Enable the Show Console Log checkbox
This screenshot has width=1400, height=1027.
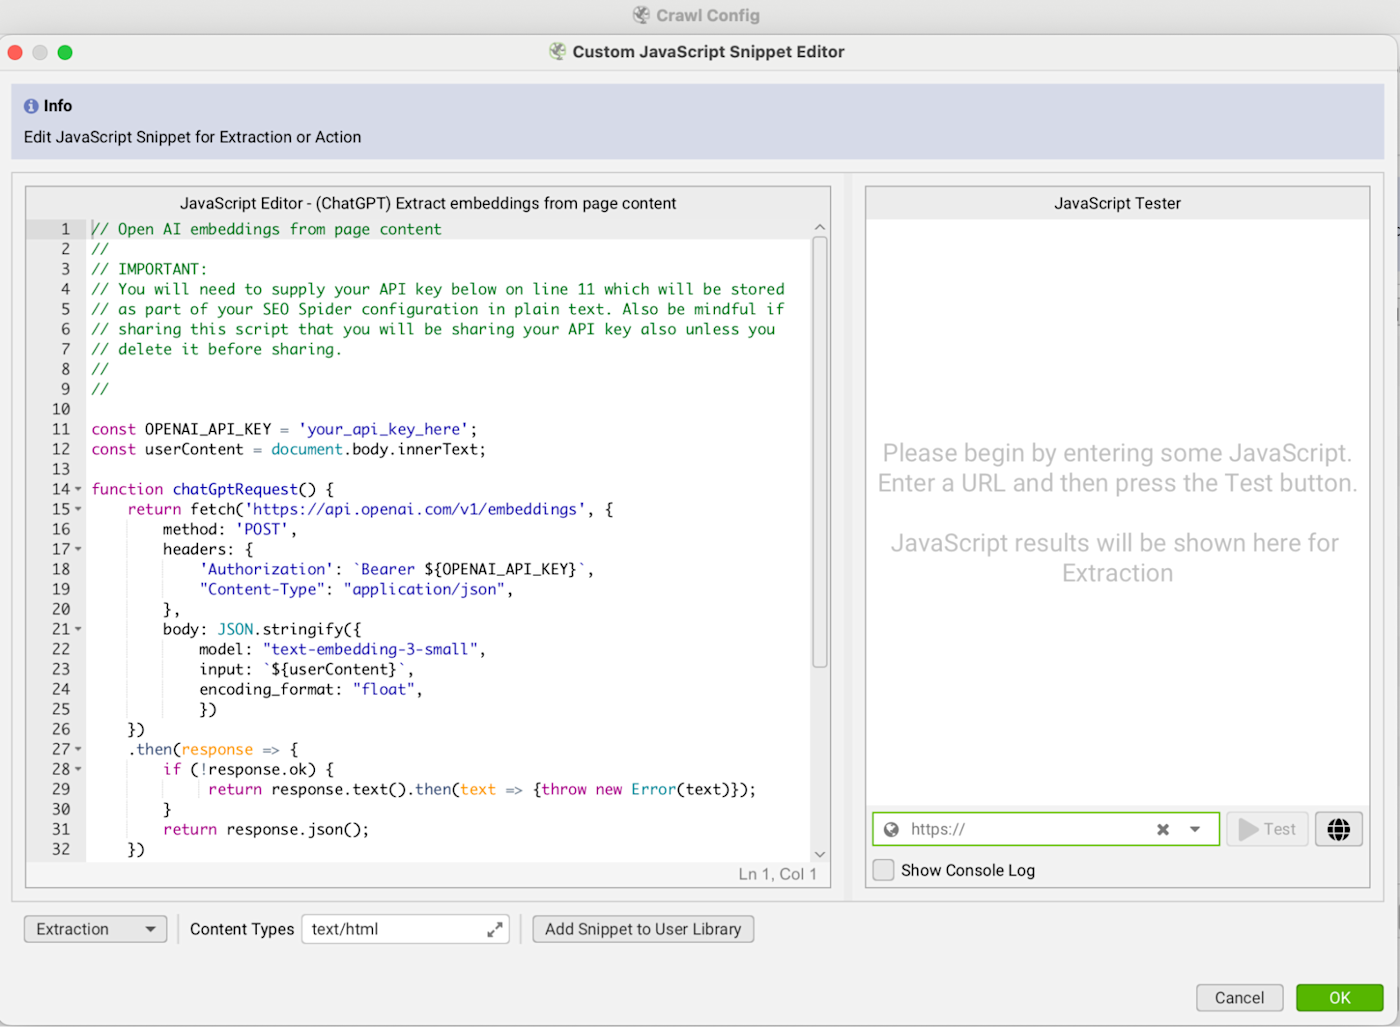tap(883, 870)
